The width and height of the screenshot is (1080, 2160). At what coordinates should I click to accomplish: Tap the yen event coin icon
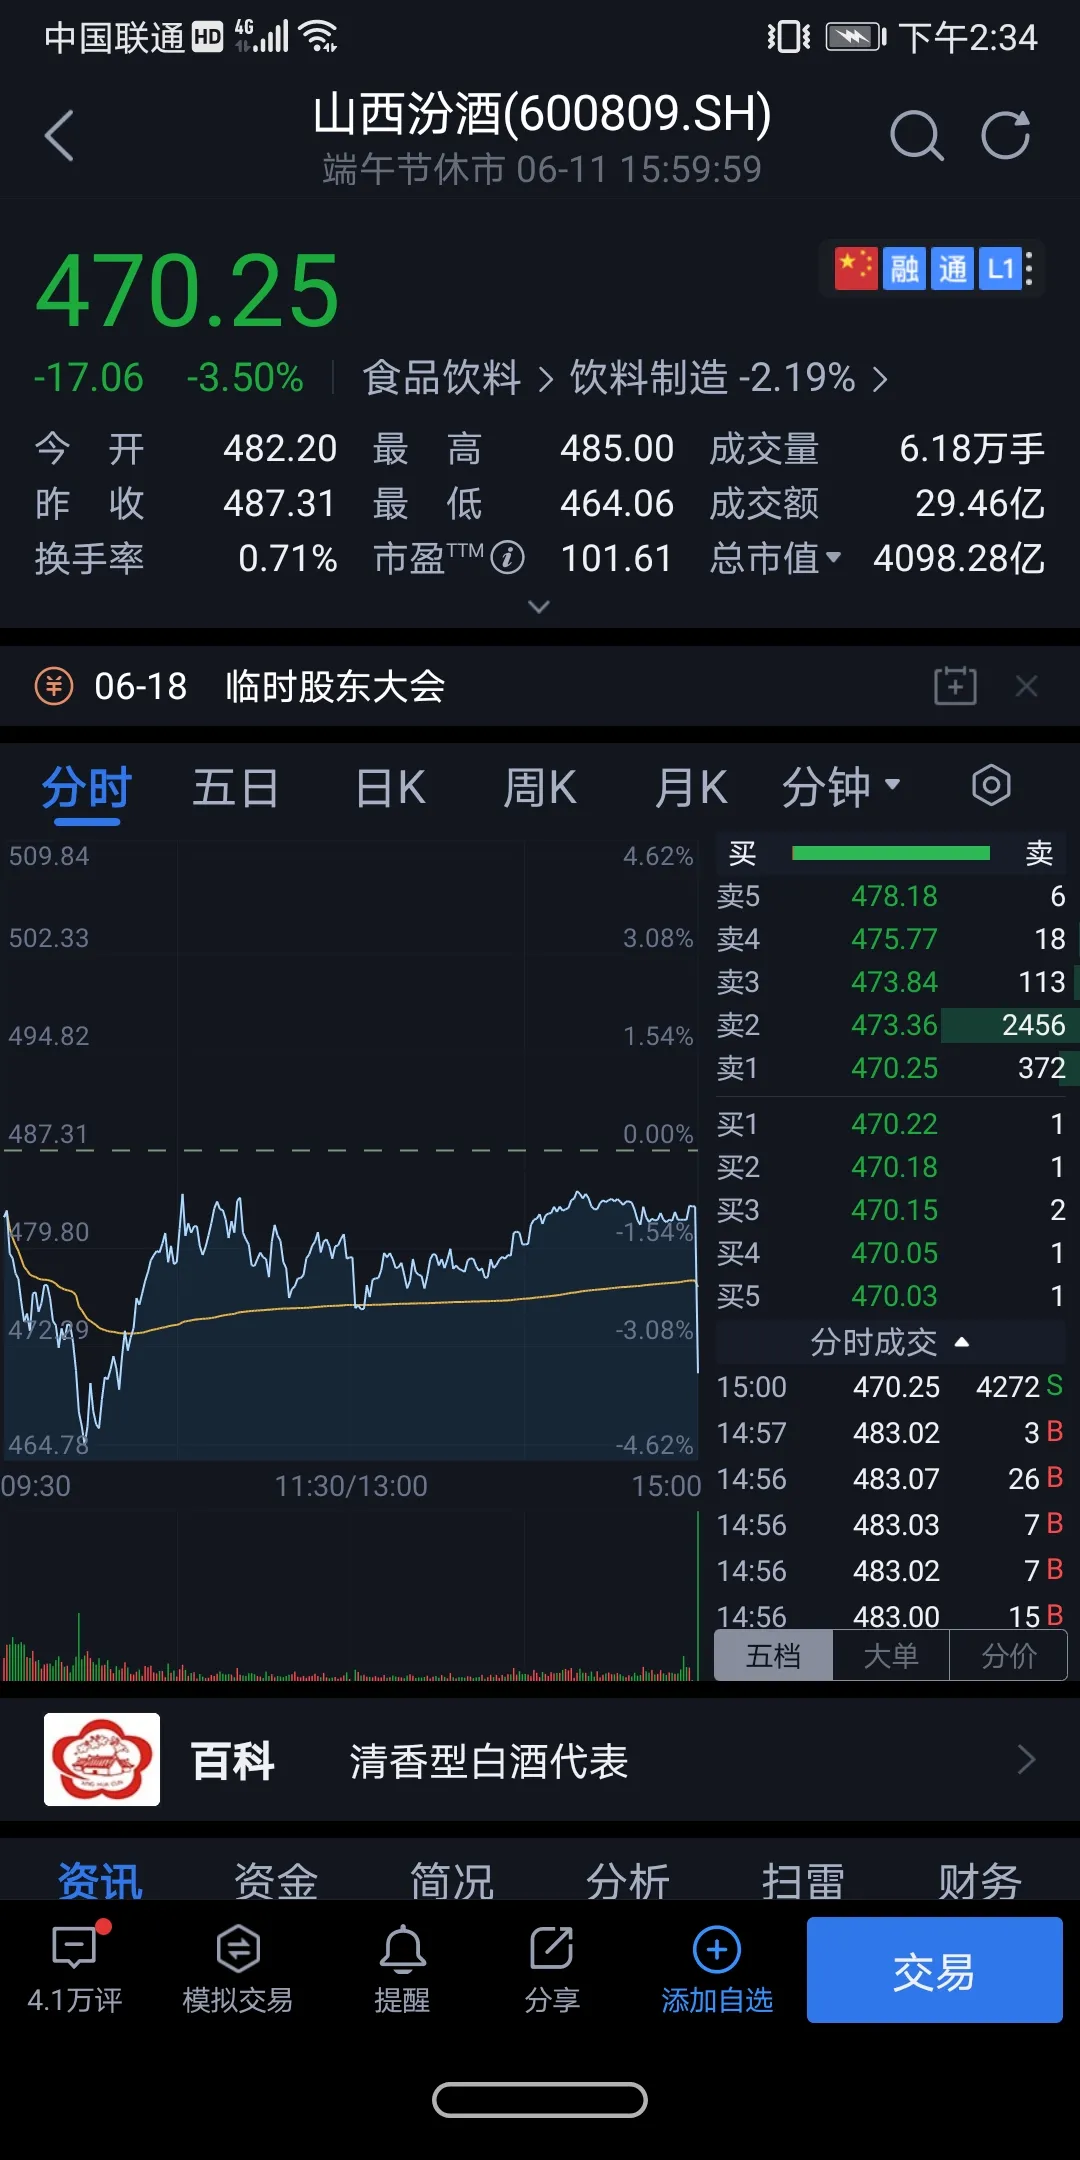click(54, 686)
